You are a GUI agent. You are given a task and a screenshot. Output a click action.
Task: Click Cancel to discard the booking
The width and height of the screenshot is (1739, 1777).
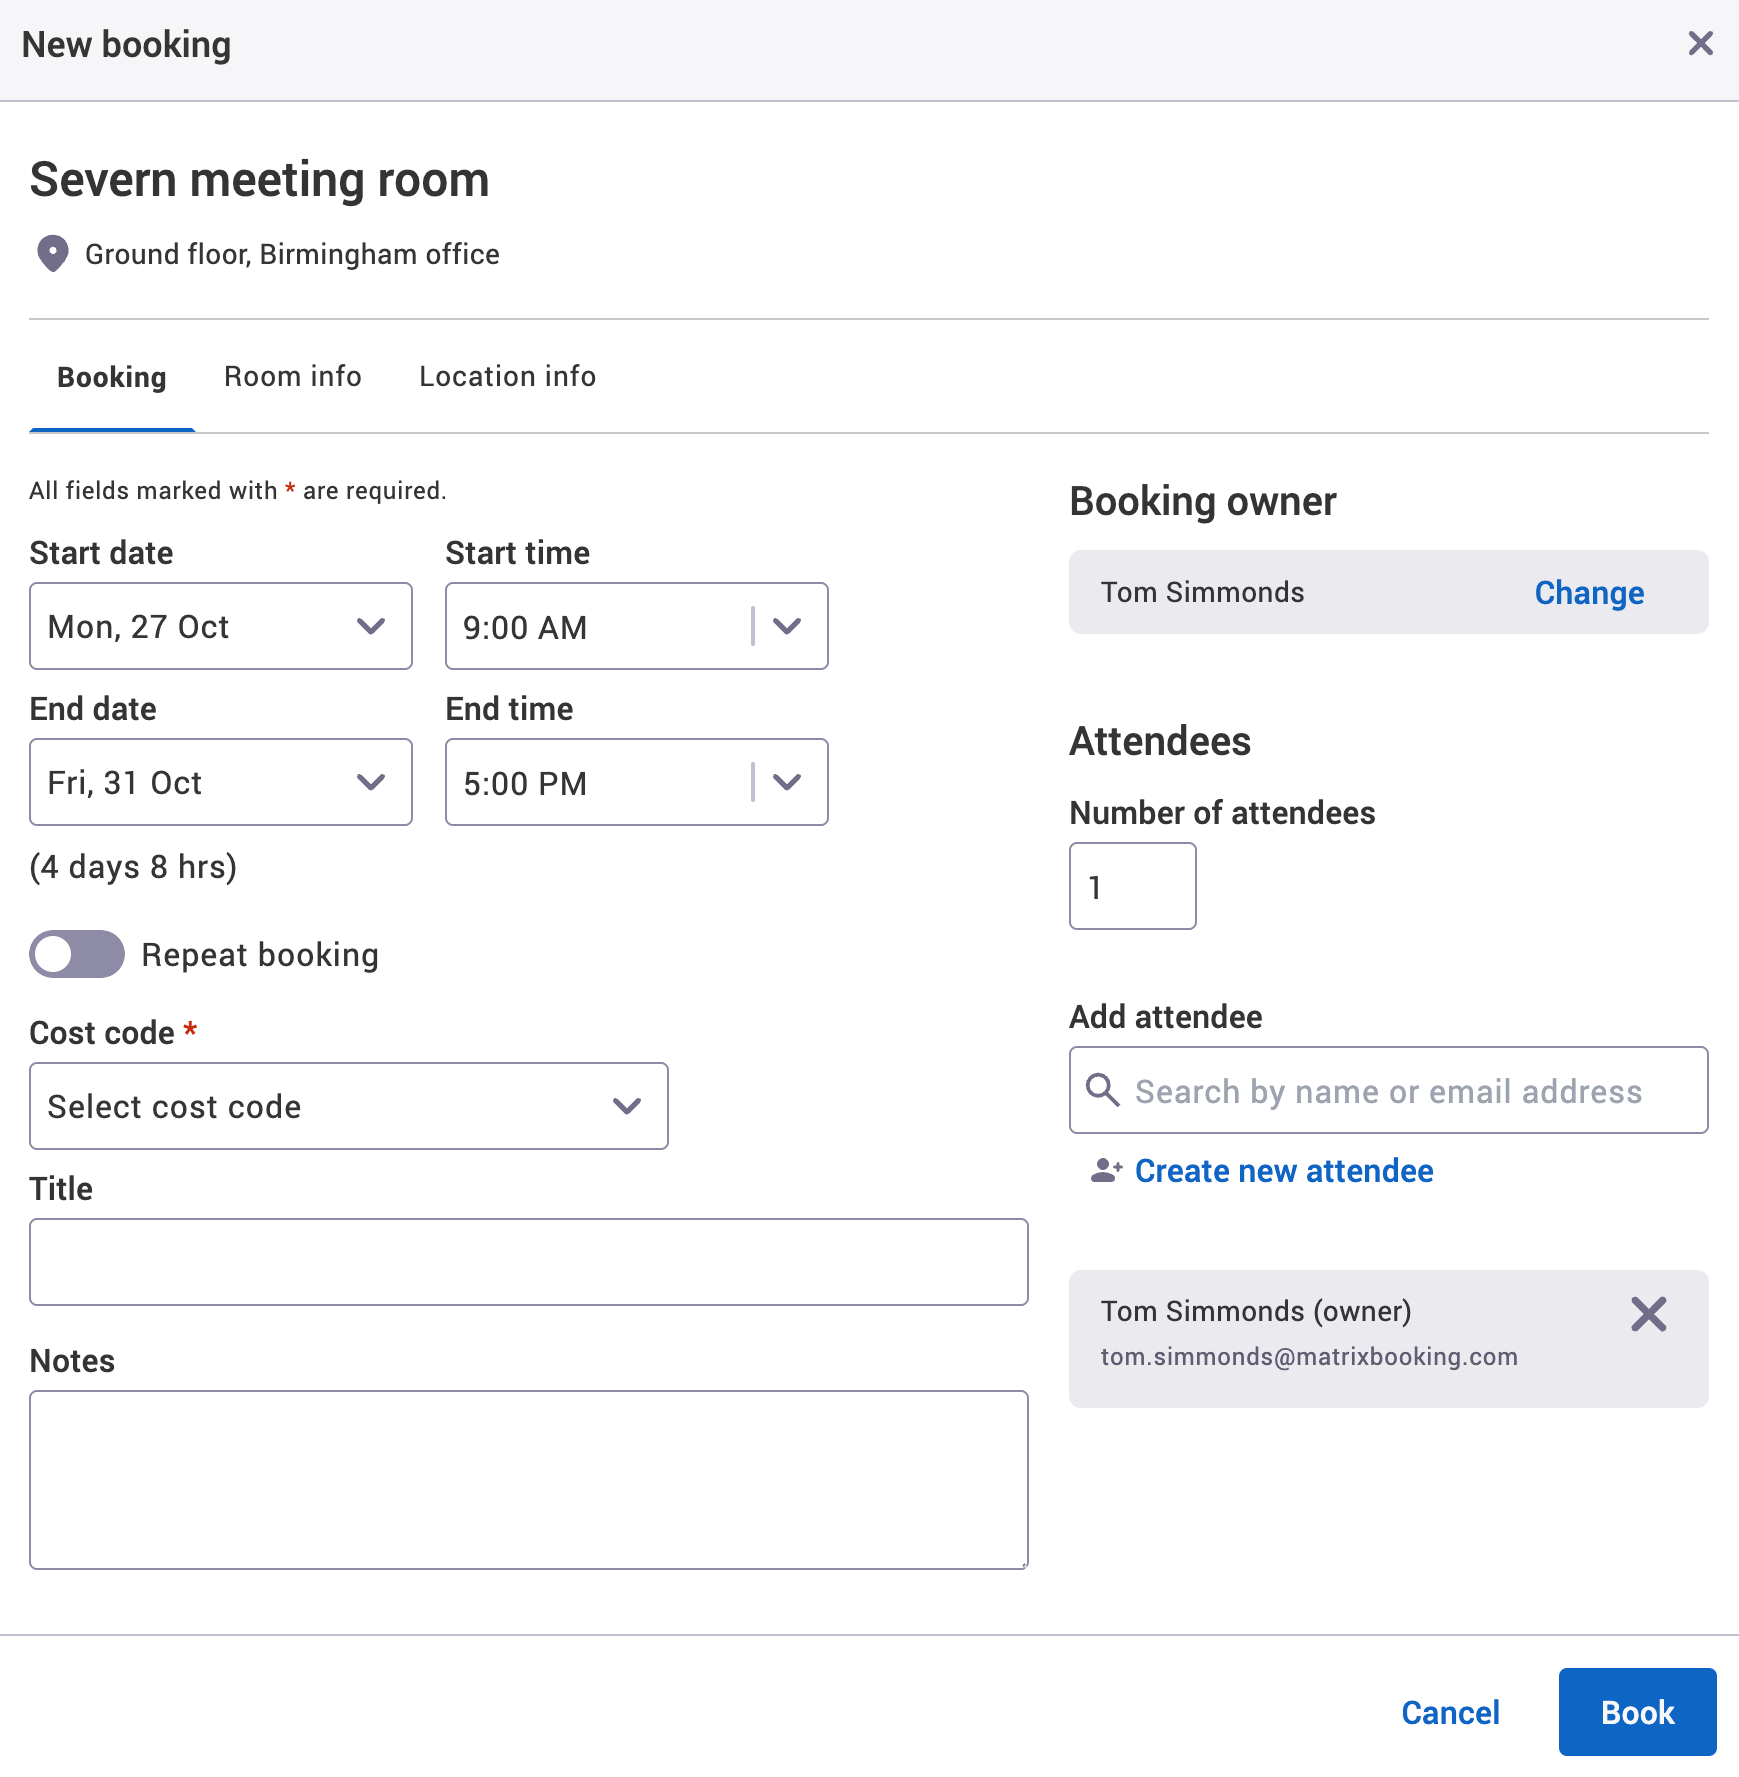click(x=1451, y=1712)
